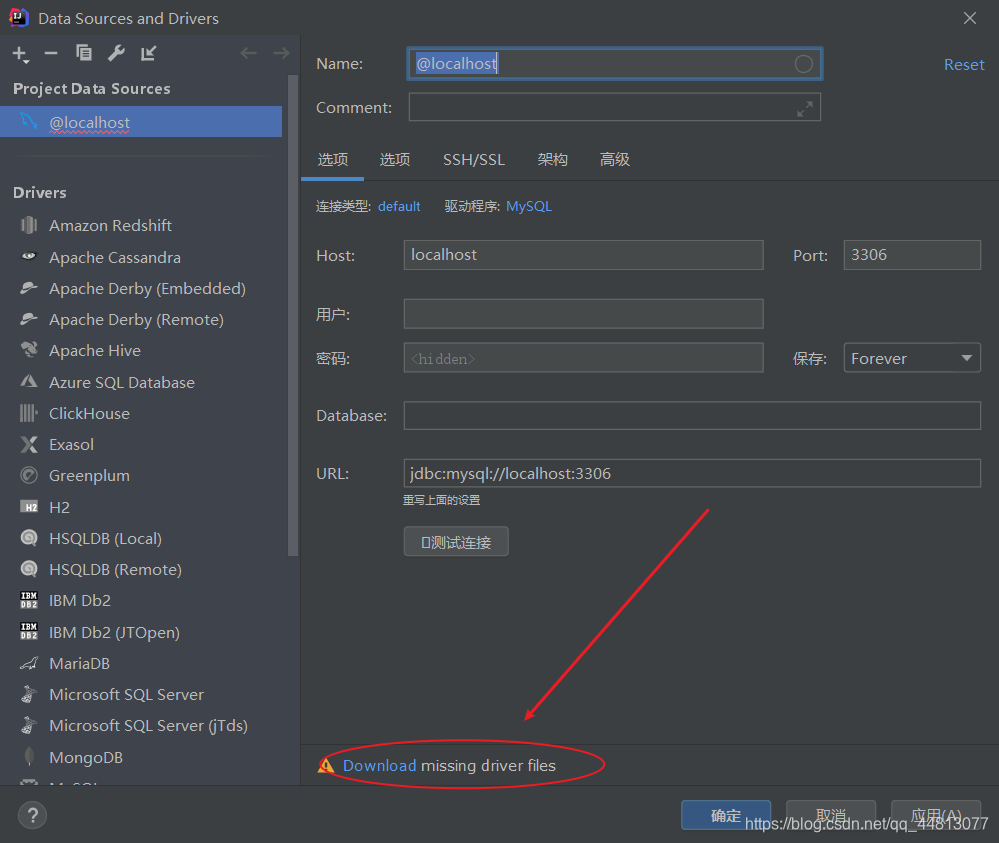The height and width of the screenshot is (843, 999).
Task: Click the 测试连接 test connection button
Action: pos(456,542)
